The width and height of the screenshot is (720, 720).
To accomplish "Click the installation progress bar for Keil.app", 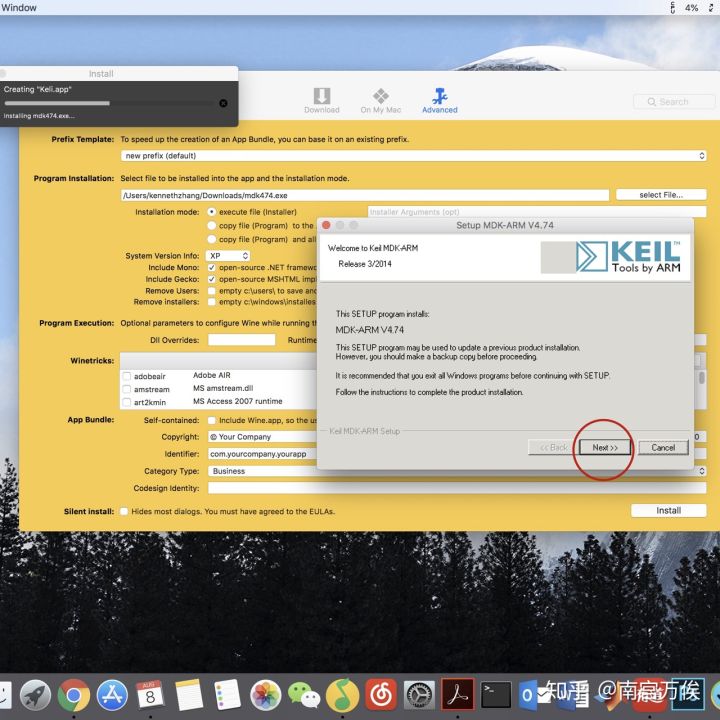I will (109, 103).
